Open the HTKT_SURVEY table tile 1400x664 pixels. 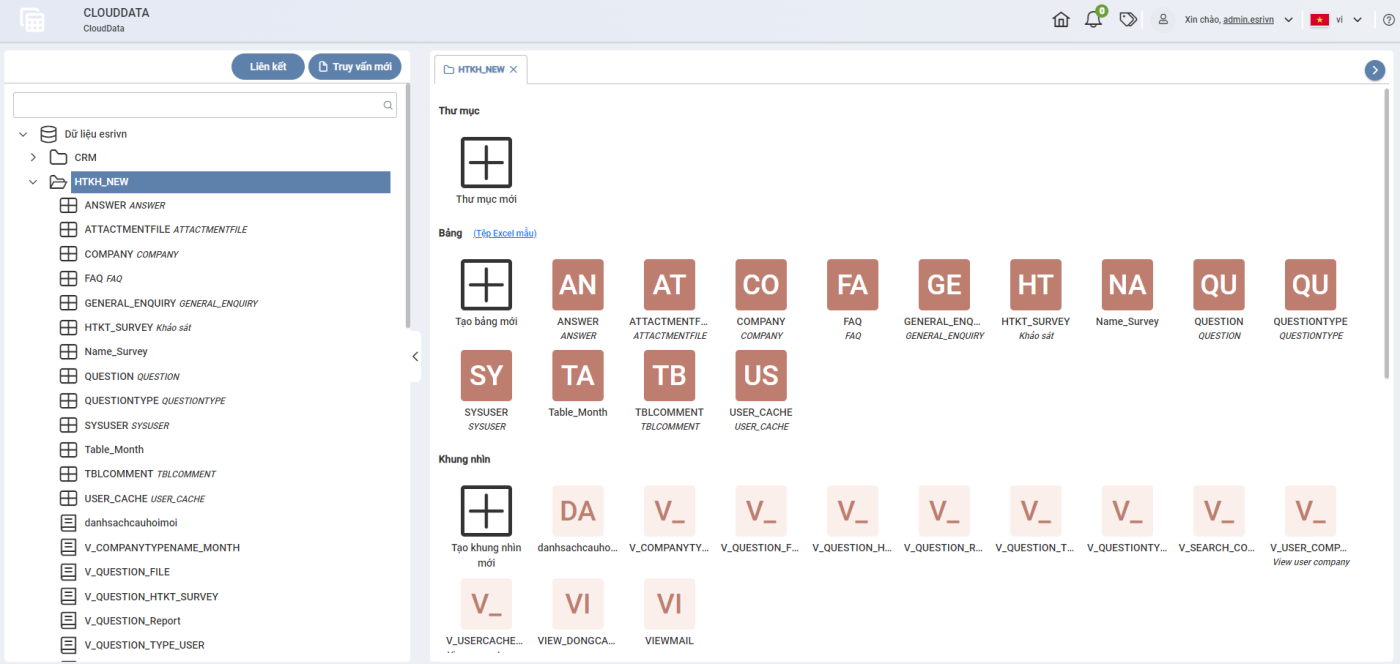[1035, 285]
